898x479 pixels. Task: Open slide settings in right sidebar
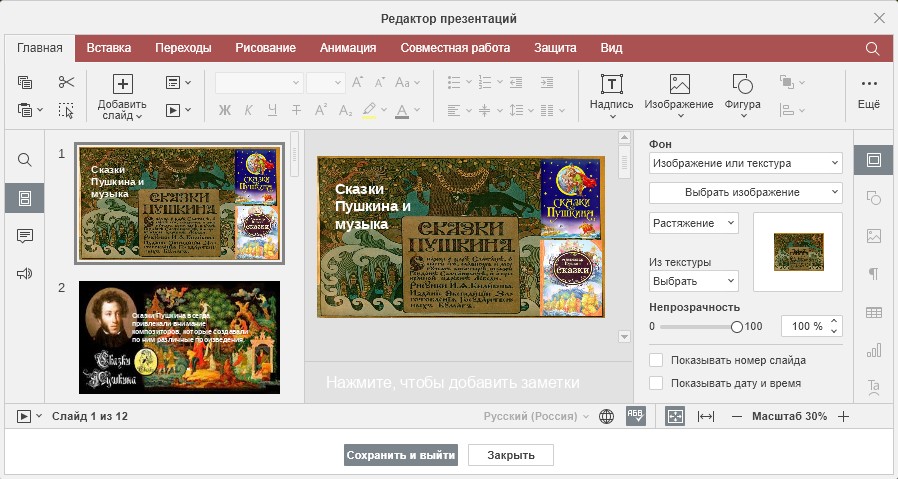coord(873,160)
